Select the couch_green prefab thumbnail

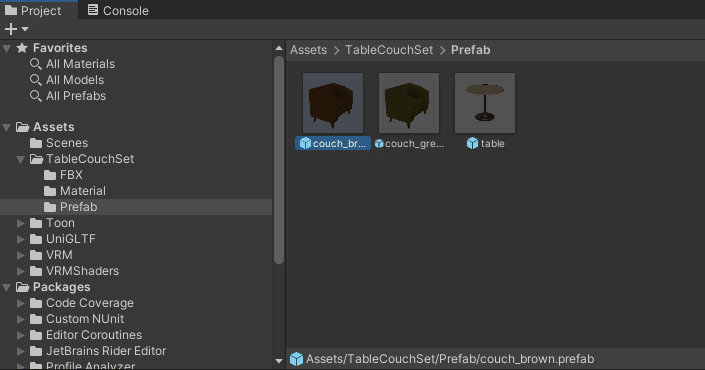(x=409, y=103)
